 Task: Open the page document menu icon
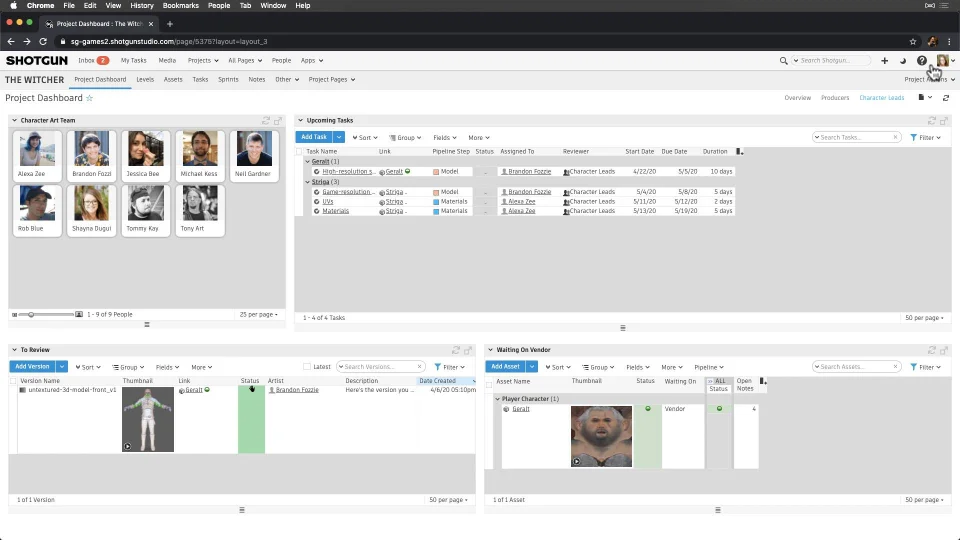pyautogui.click(x=924, y=97)
